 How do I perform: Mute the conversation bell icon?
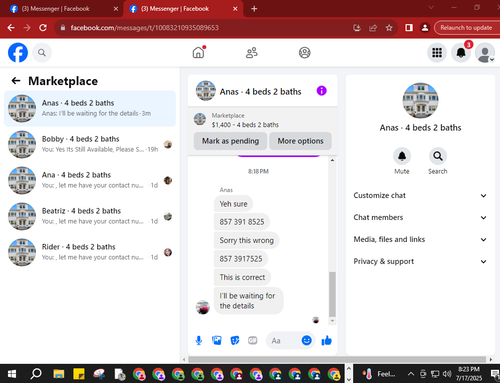pyautogui.click(x=402, y=156)
